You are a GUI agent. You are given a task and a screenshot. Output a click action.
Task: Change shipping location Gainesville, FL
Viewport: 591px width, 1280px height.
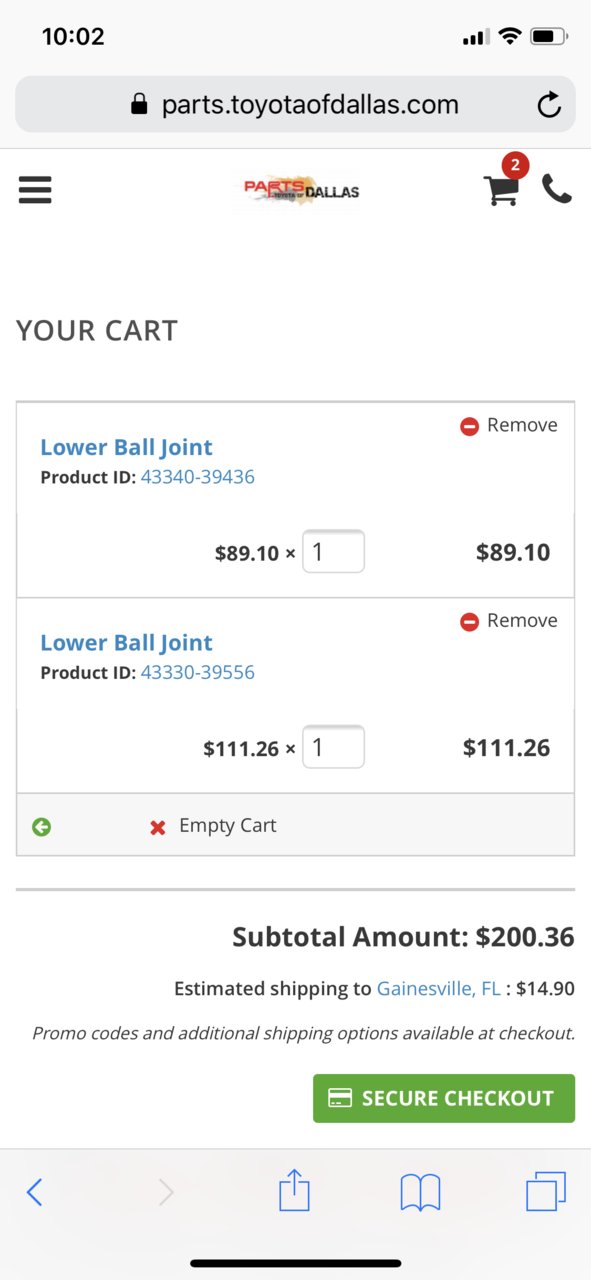pyautogui.click(x=439, y=989)
